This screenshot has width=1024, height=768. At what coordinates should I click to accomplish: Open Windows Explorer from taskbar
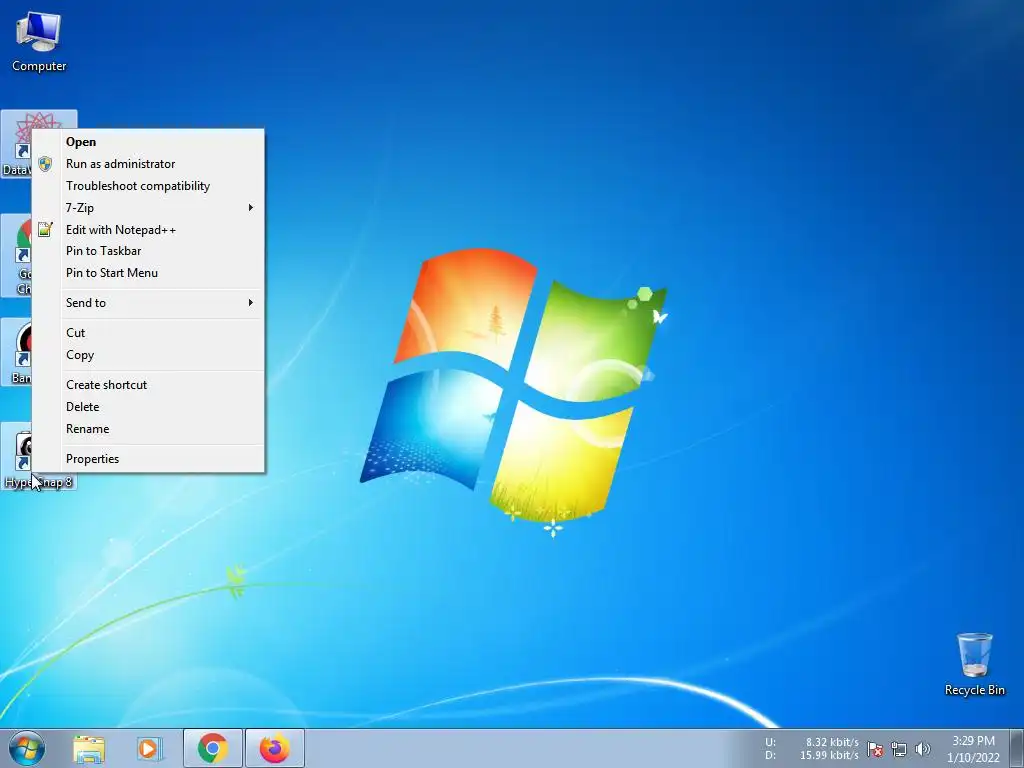89,748
